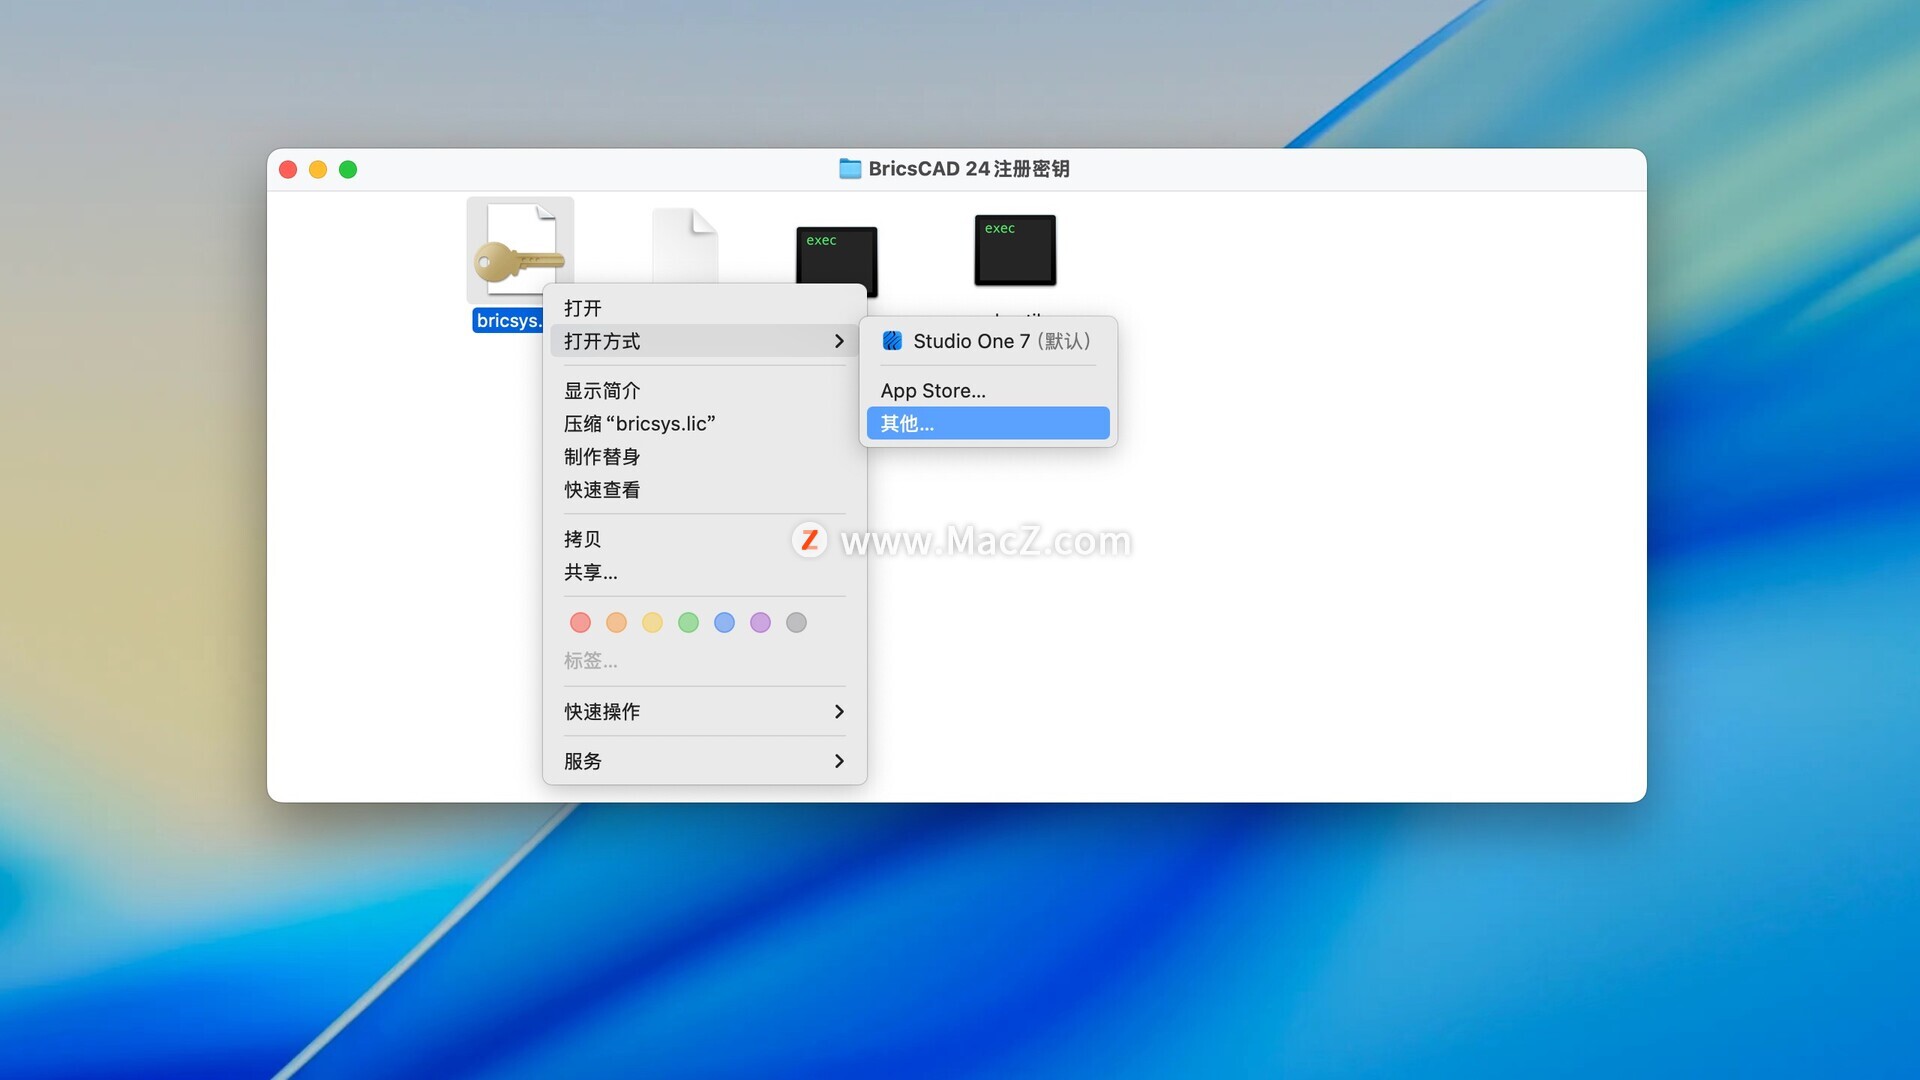Select 打开 in context menu
This screenshot has width=1920, height=1080.
tap(583, 308)
